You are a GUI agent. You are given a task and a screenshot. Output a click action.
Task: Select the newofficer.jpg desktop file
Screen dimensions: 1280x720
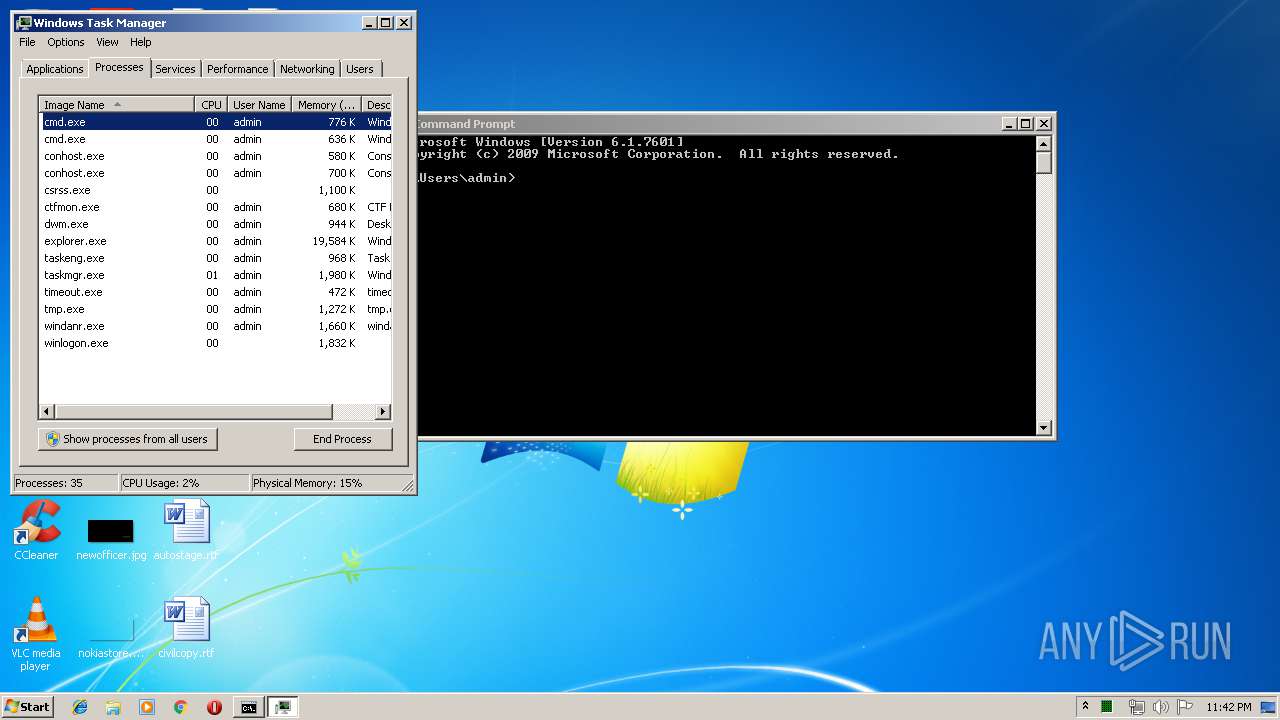coord(111,540)
